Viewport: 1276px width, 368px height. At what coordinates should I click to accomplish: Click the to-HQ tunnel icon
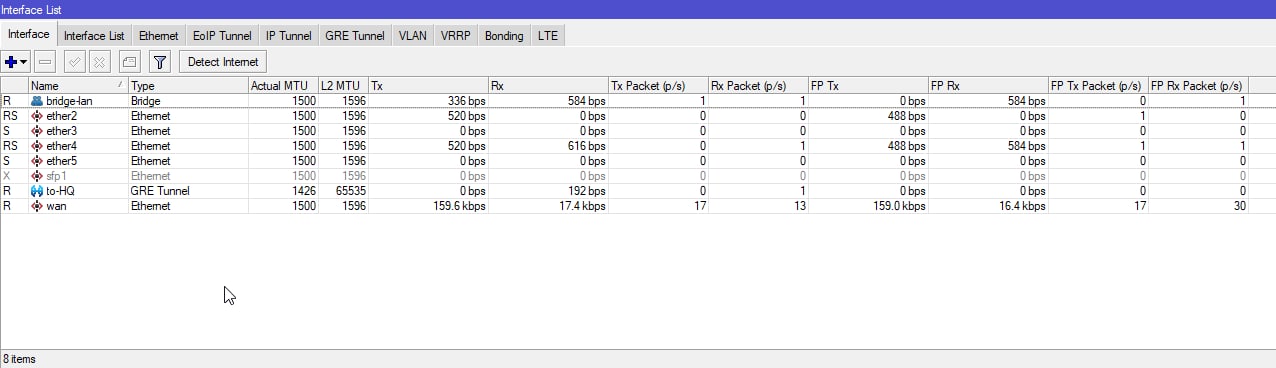tap(37, 191)
